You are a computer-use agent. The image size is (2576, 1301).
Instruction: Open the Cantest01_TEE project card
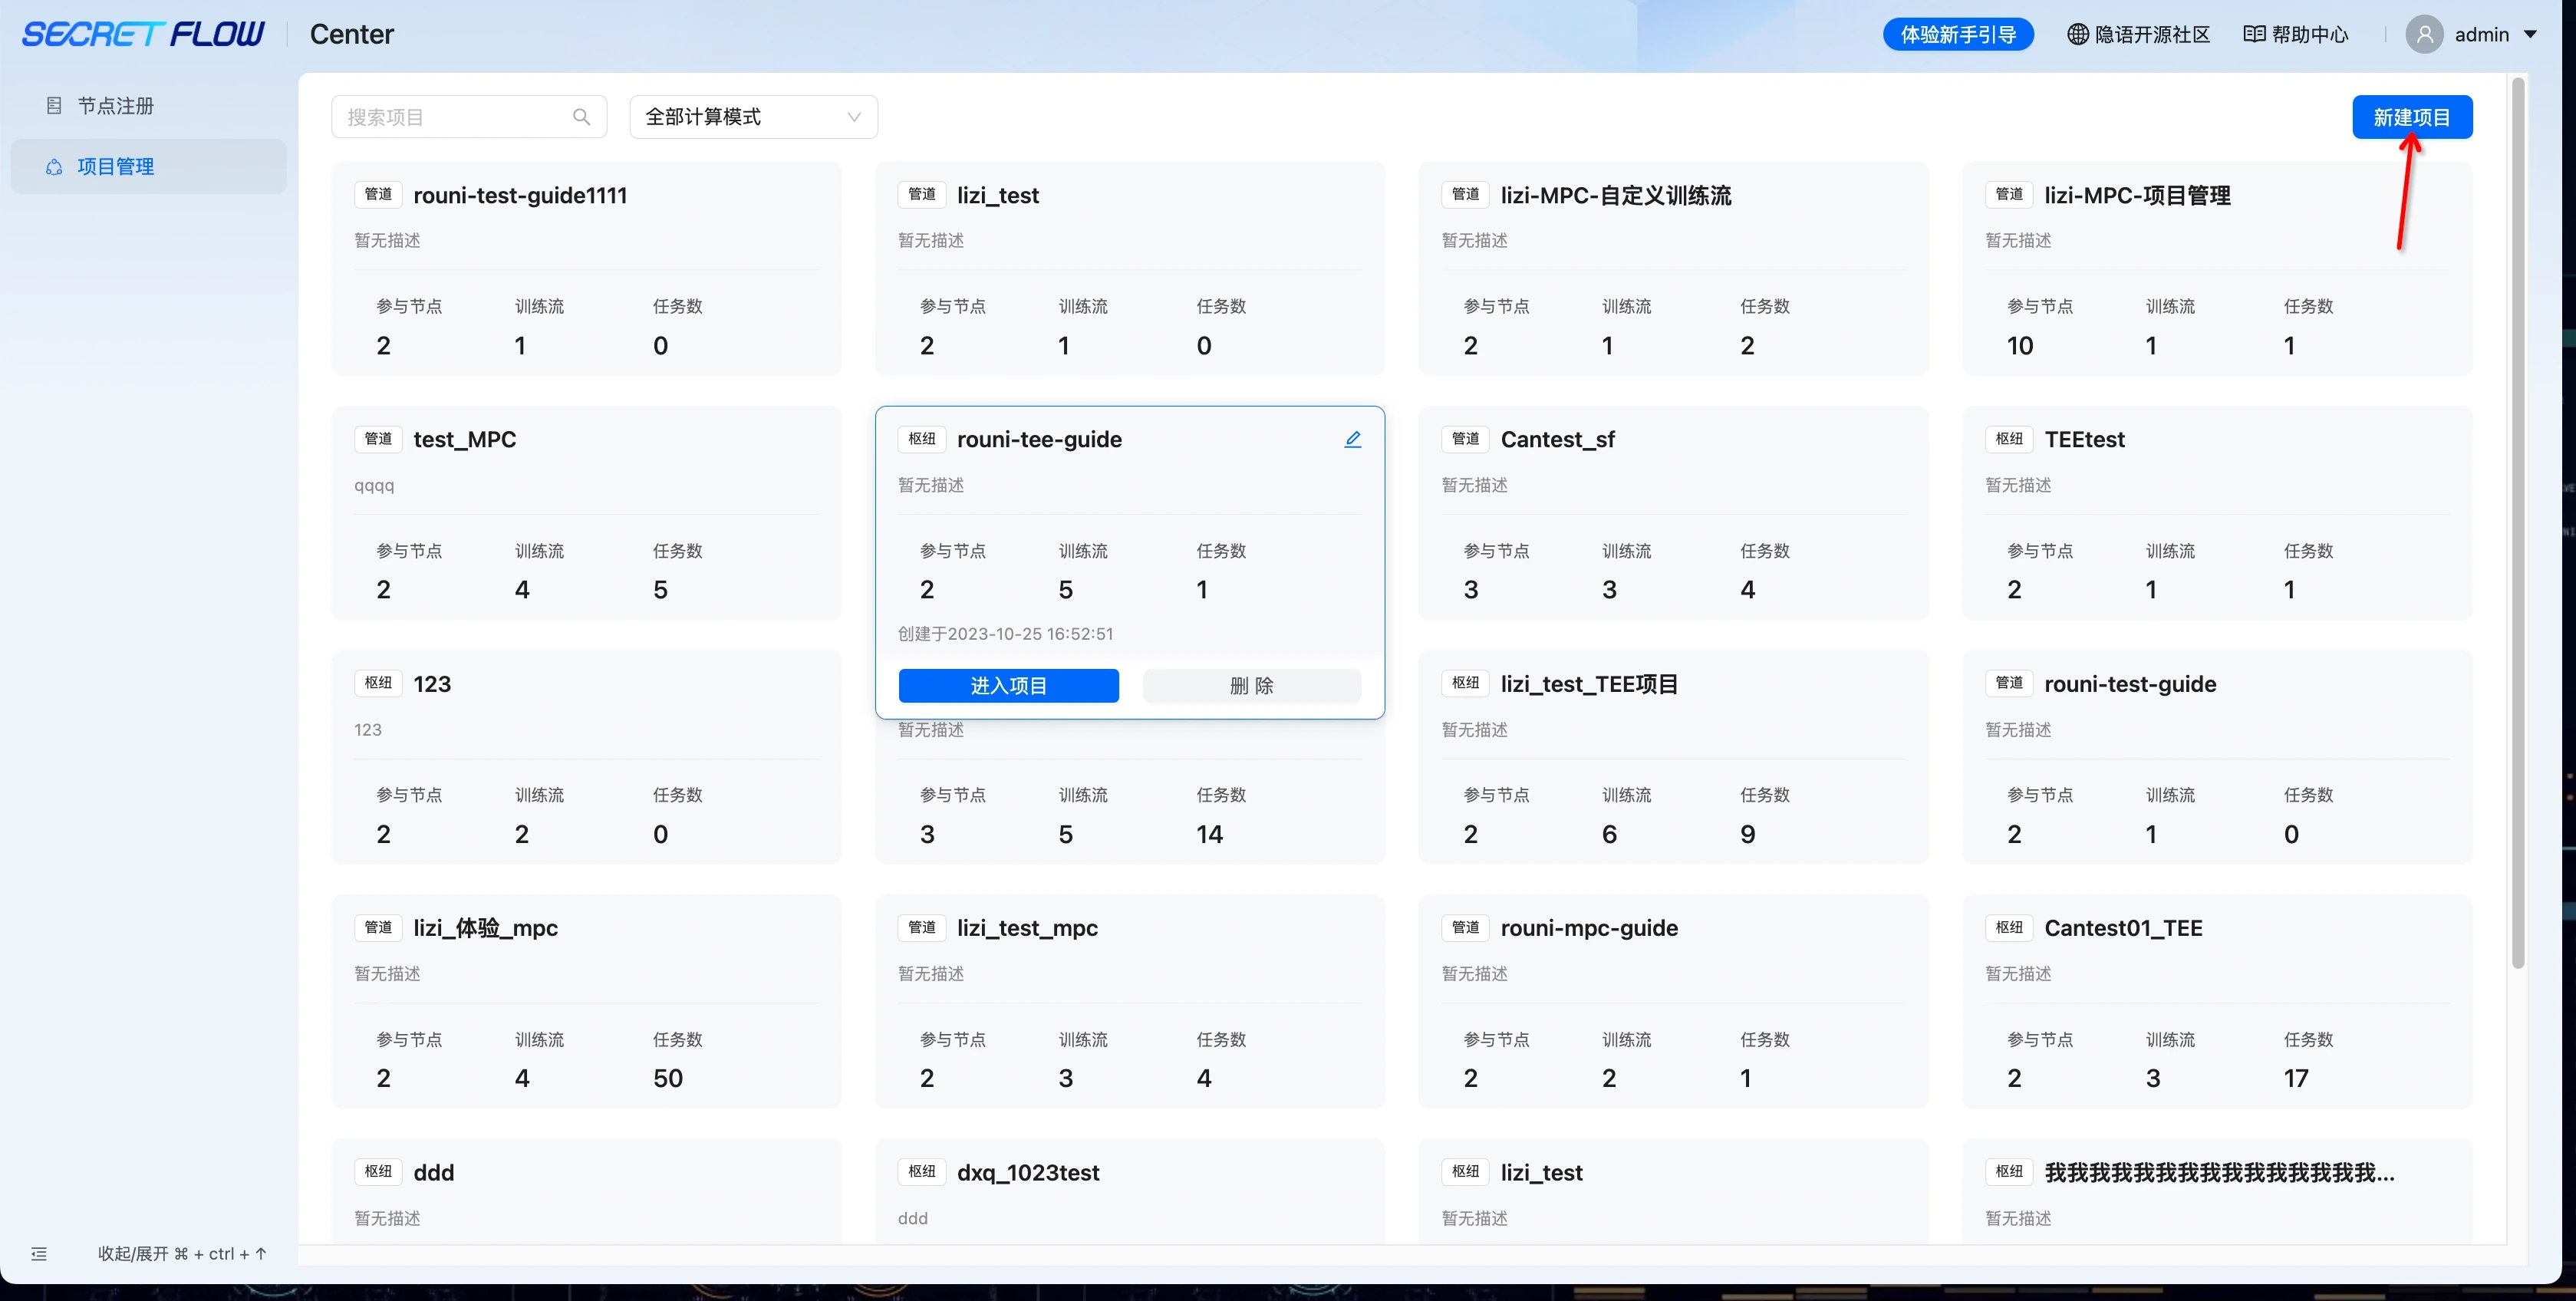2217,1001
